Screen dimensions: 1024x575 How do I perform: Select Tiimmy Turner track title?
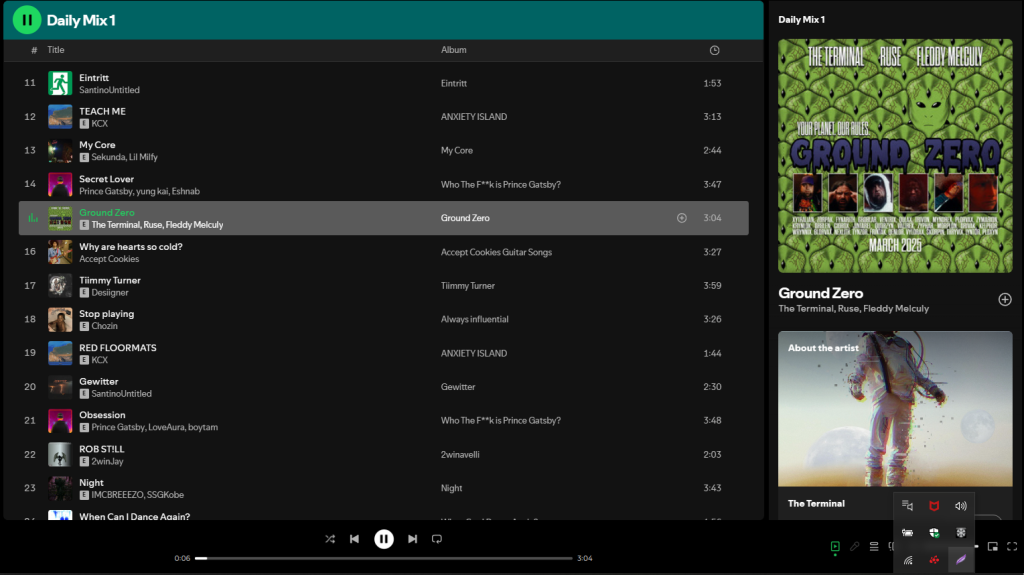tap(110, 280)
